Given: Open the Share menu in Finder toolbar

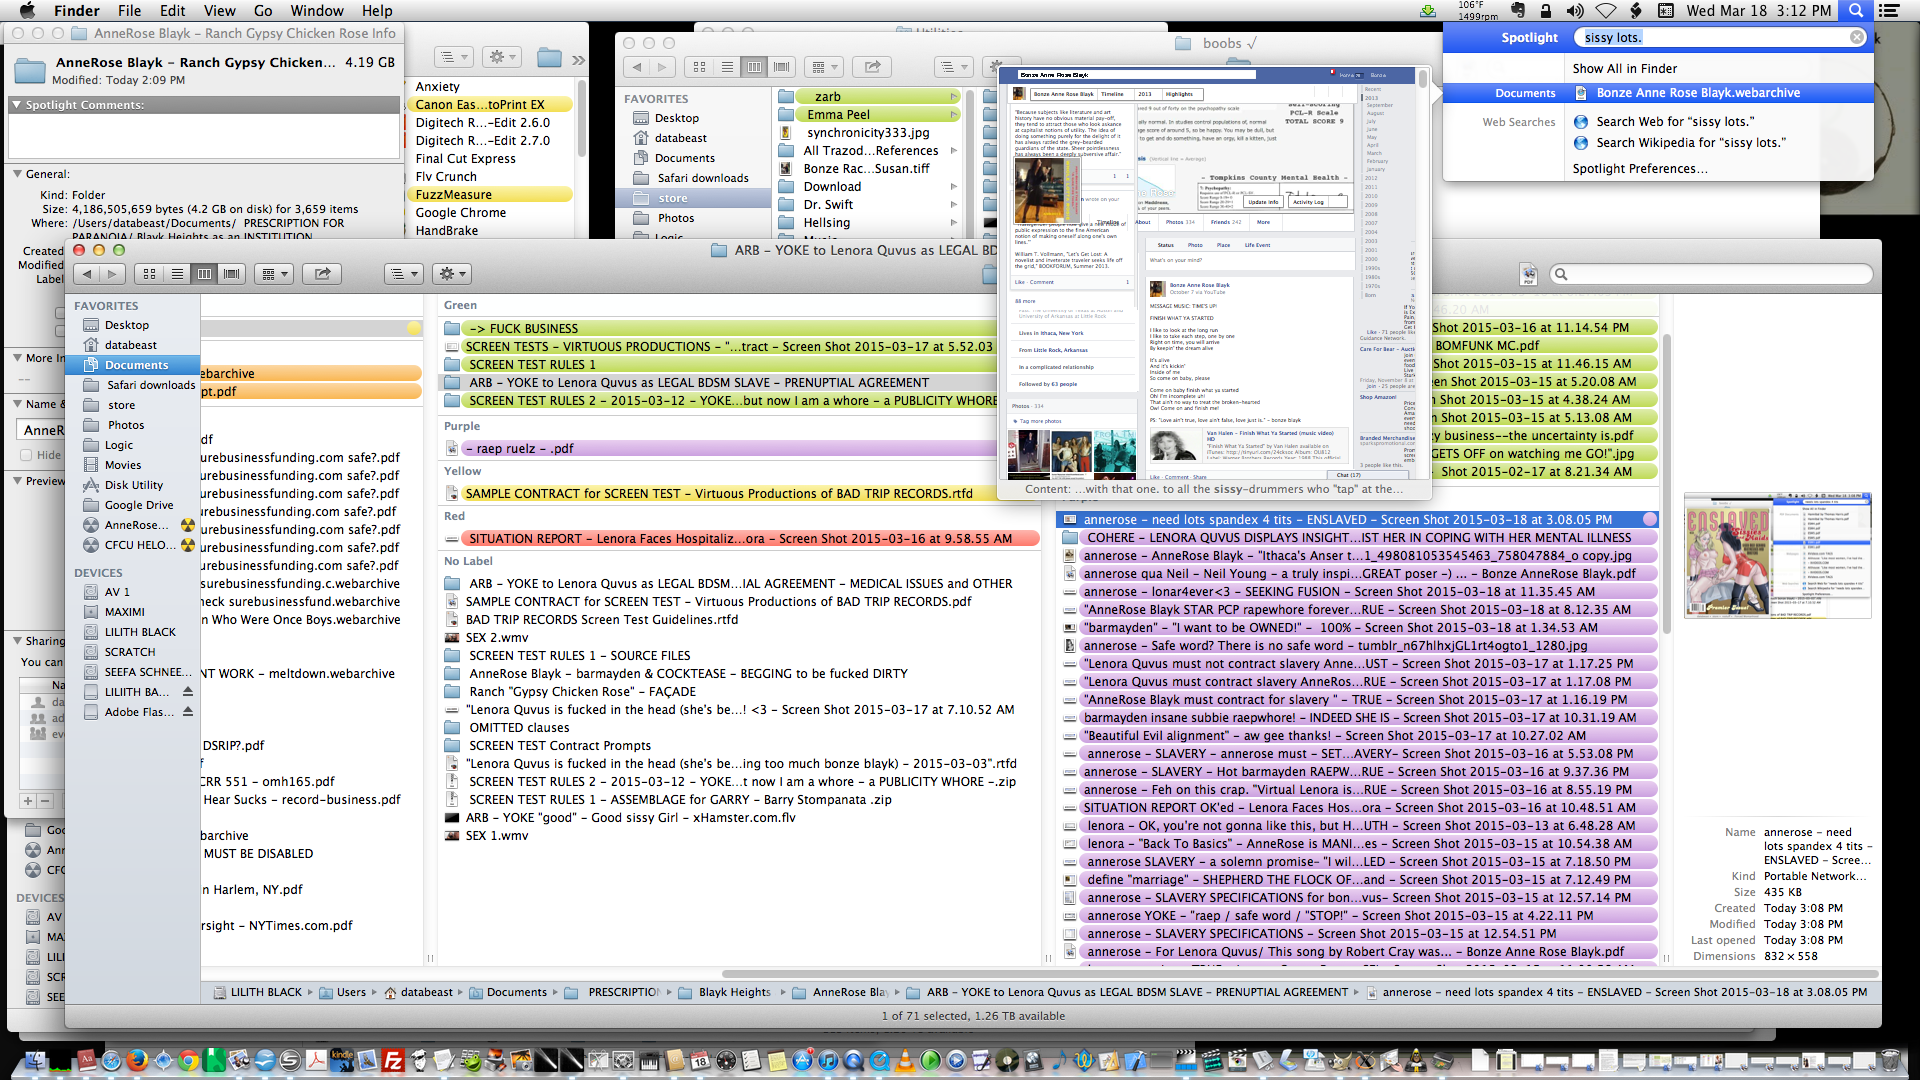Looking at the screenshot, I should 322,273.
